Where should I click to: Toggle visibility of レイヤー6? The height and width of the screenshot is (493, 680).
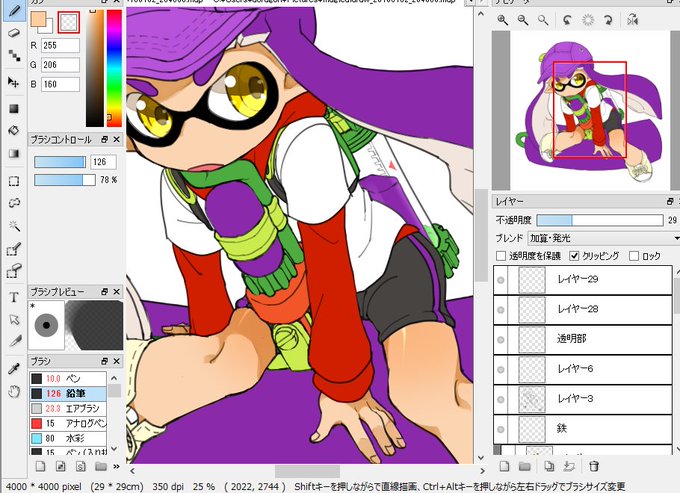[501, 369]
